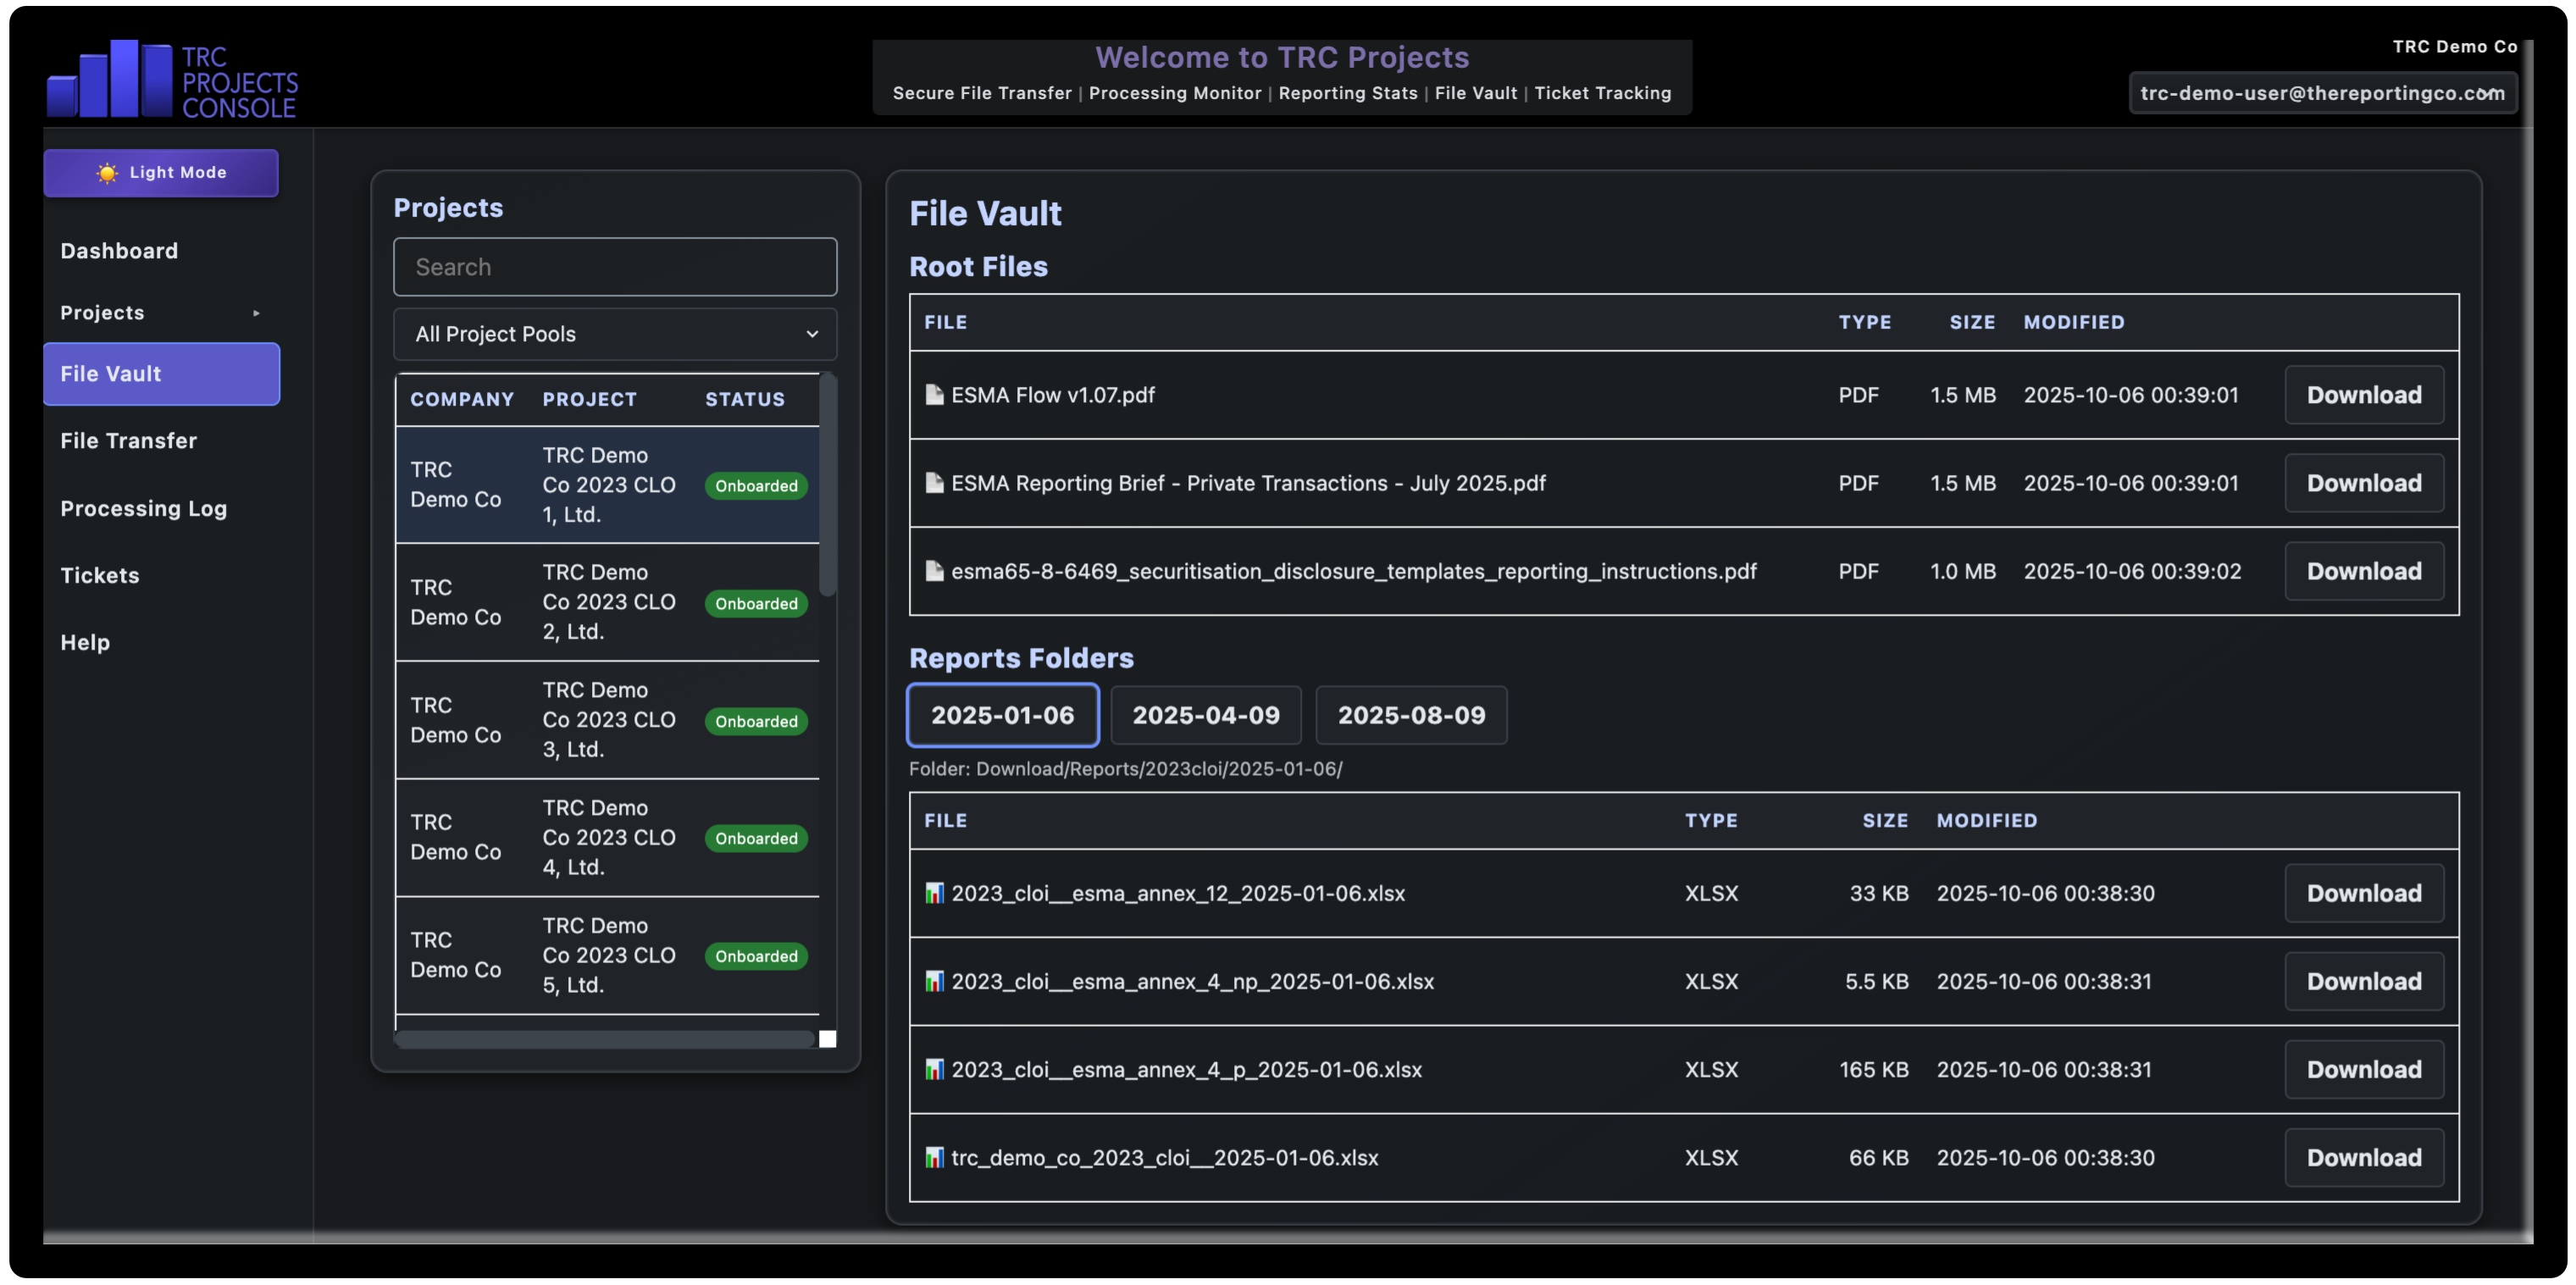The width and height of the screenshot is (2576, 1285).
Task: Click the Excel icon beside 2023_cloi__esma_annex_4_p file
Action: (x=934, y=1069)
